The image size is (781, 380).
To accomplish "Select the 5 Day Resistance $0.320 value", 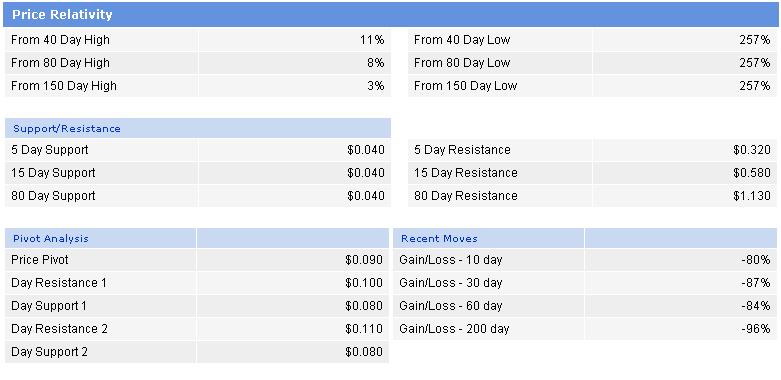I will tap(752, 150).
